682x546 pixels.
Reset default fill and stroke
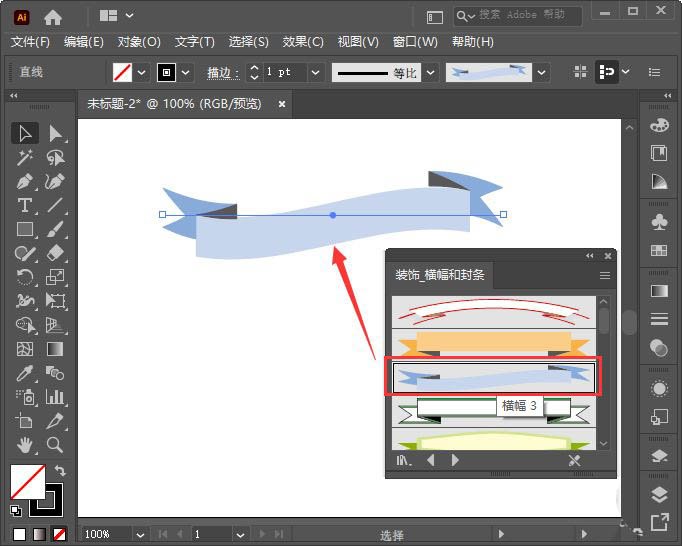16,510
